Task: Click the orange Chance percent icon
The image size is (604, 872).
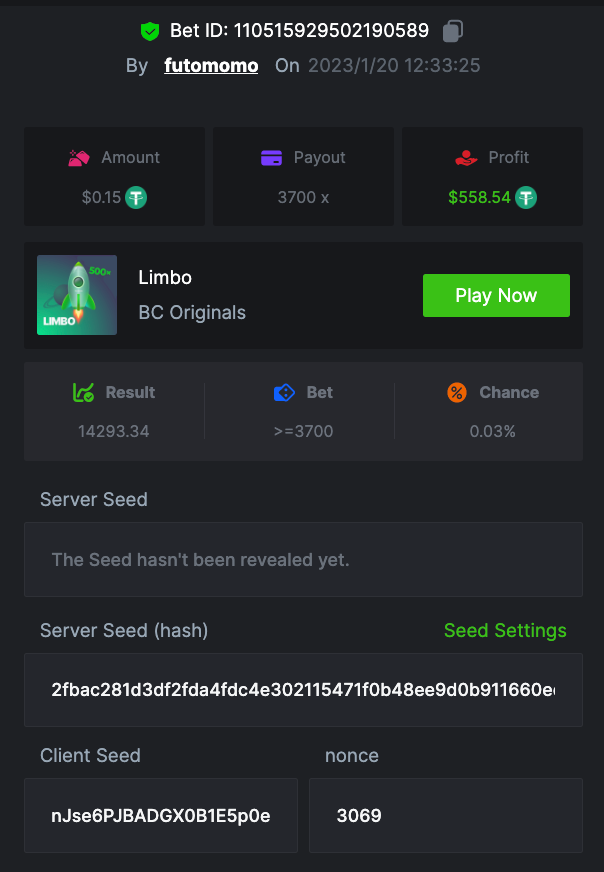Action: click(x=457, y=392)
